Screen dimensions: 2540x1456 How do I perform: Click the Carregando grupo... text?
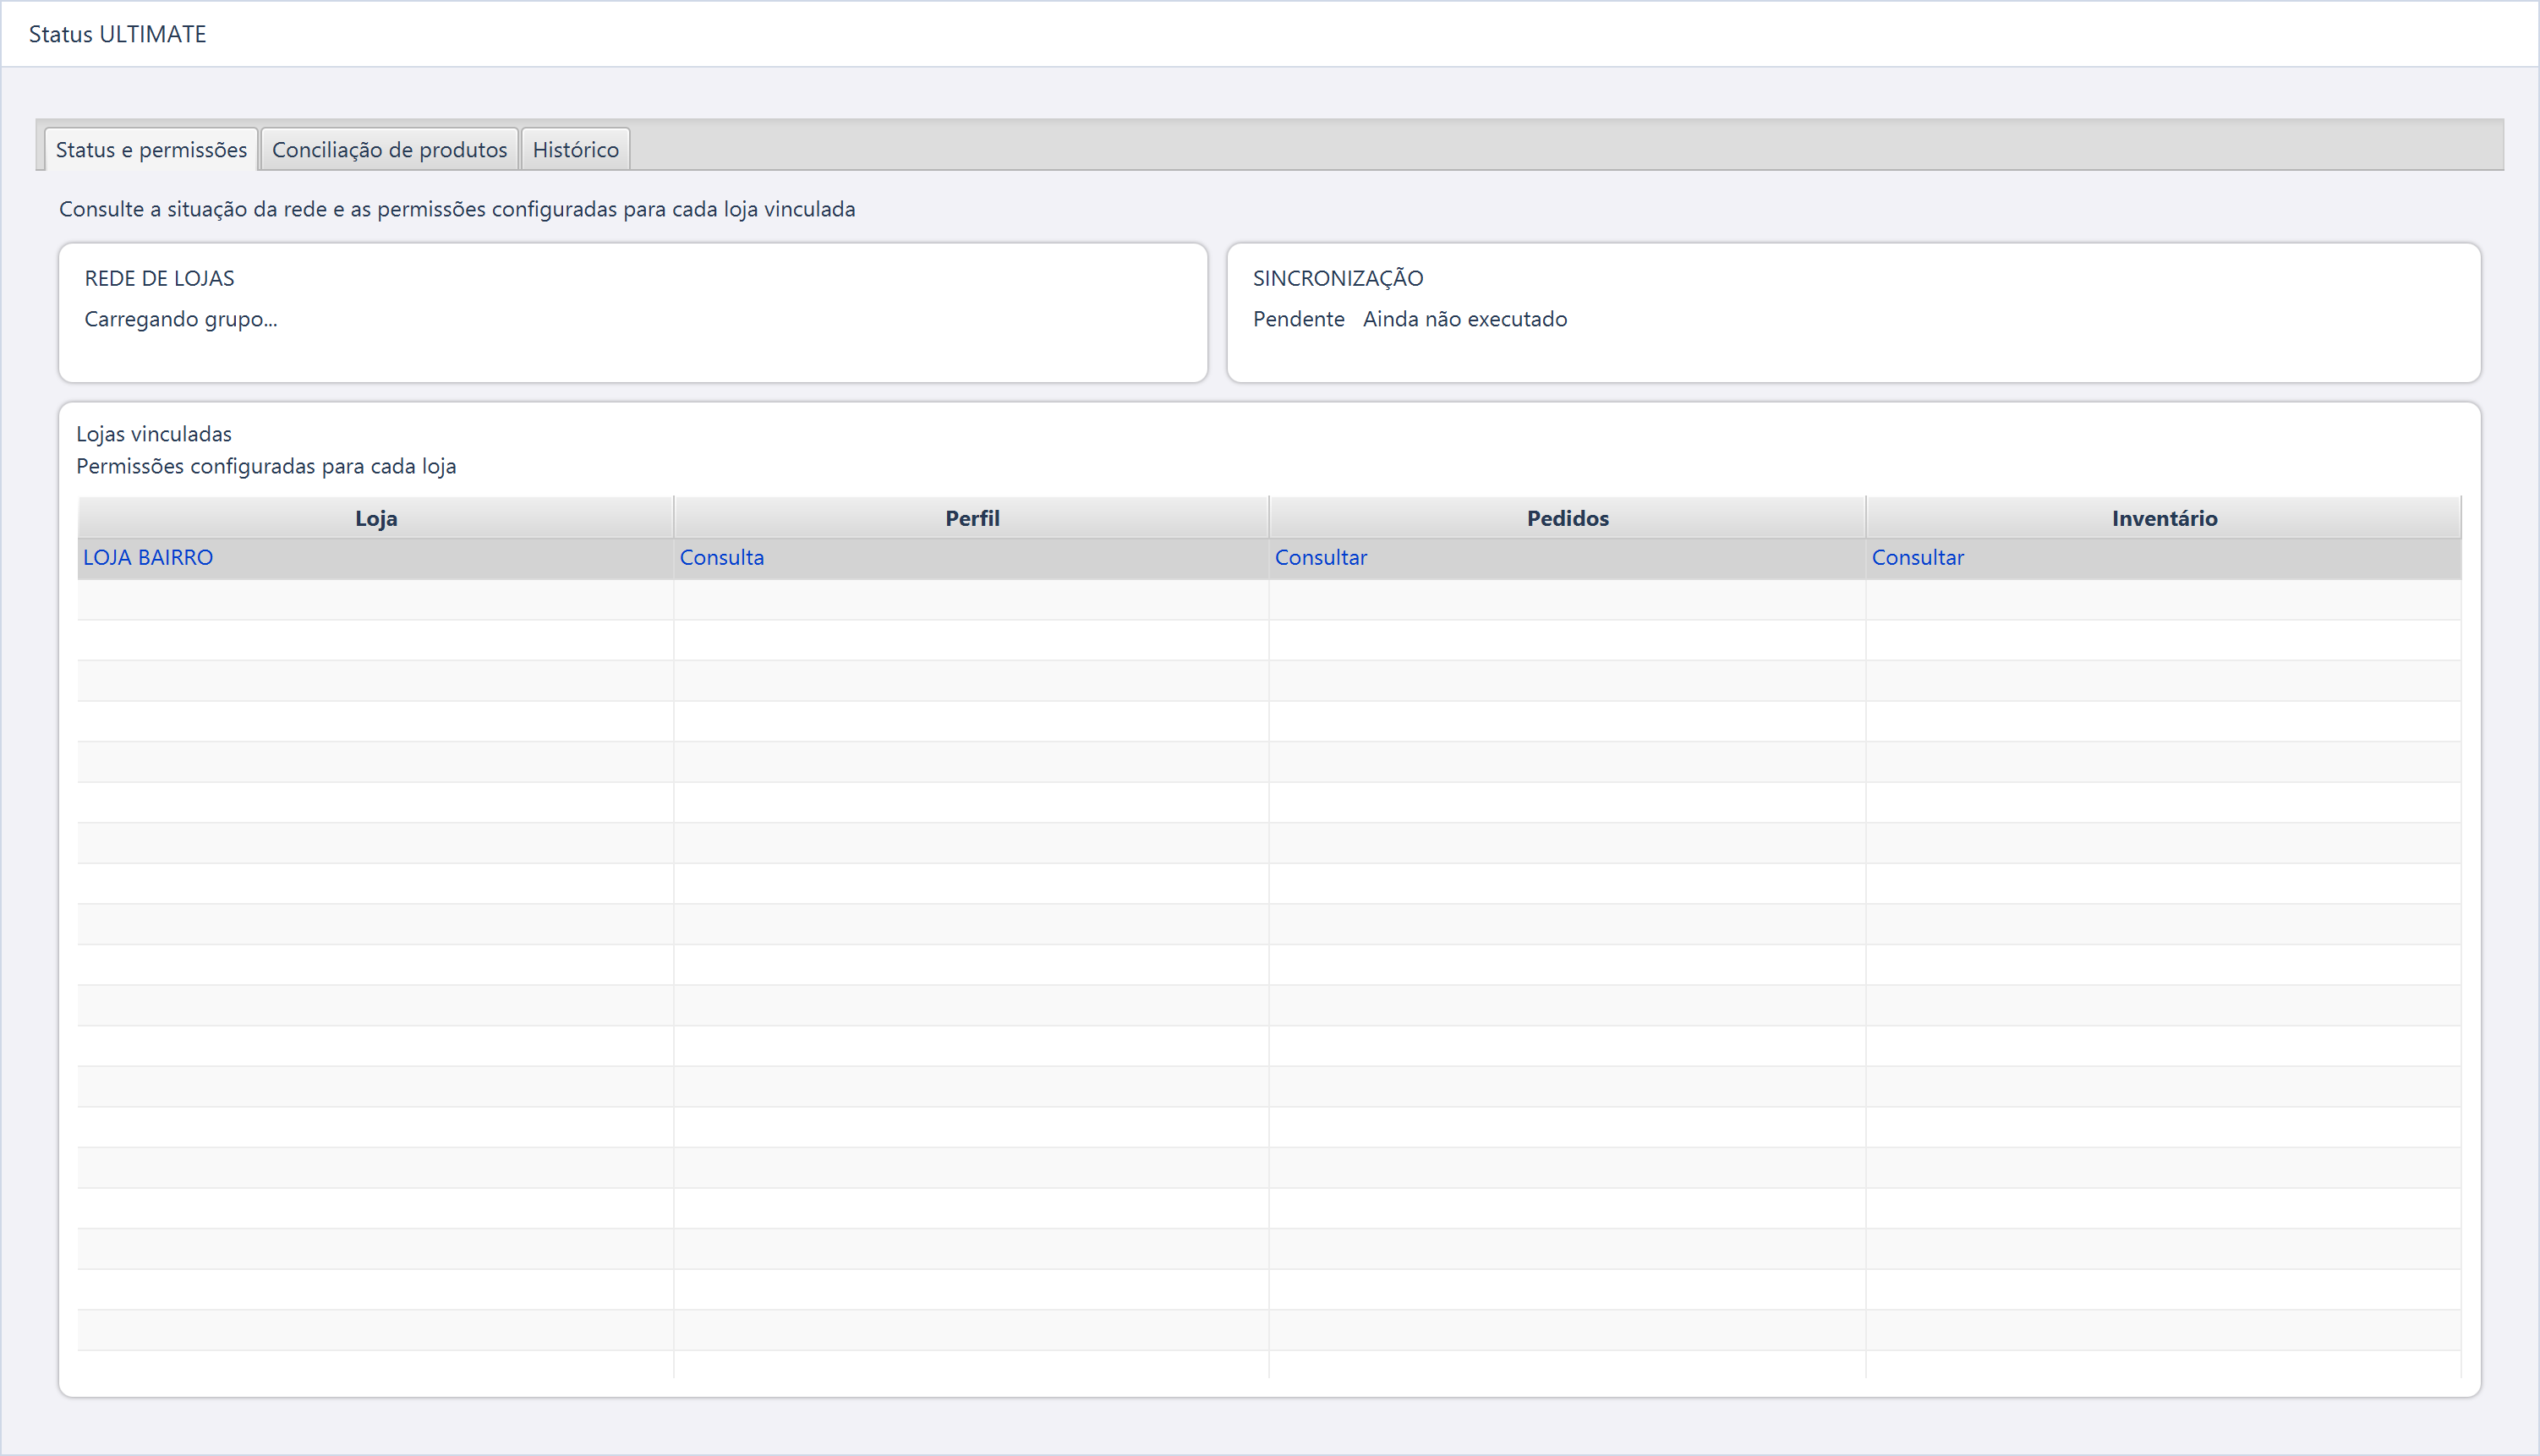181,319
